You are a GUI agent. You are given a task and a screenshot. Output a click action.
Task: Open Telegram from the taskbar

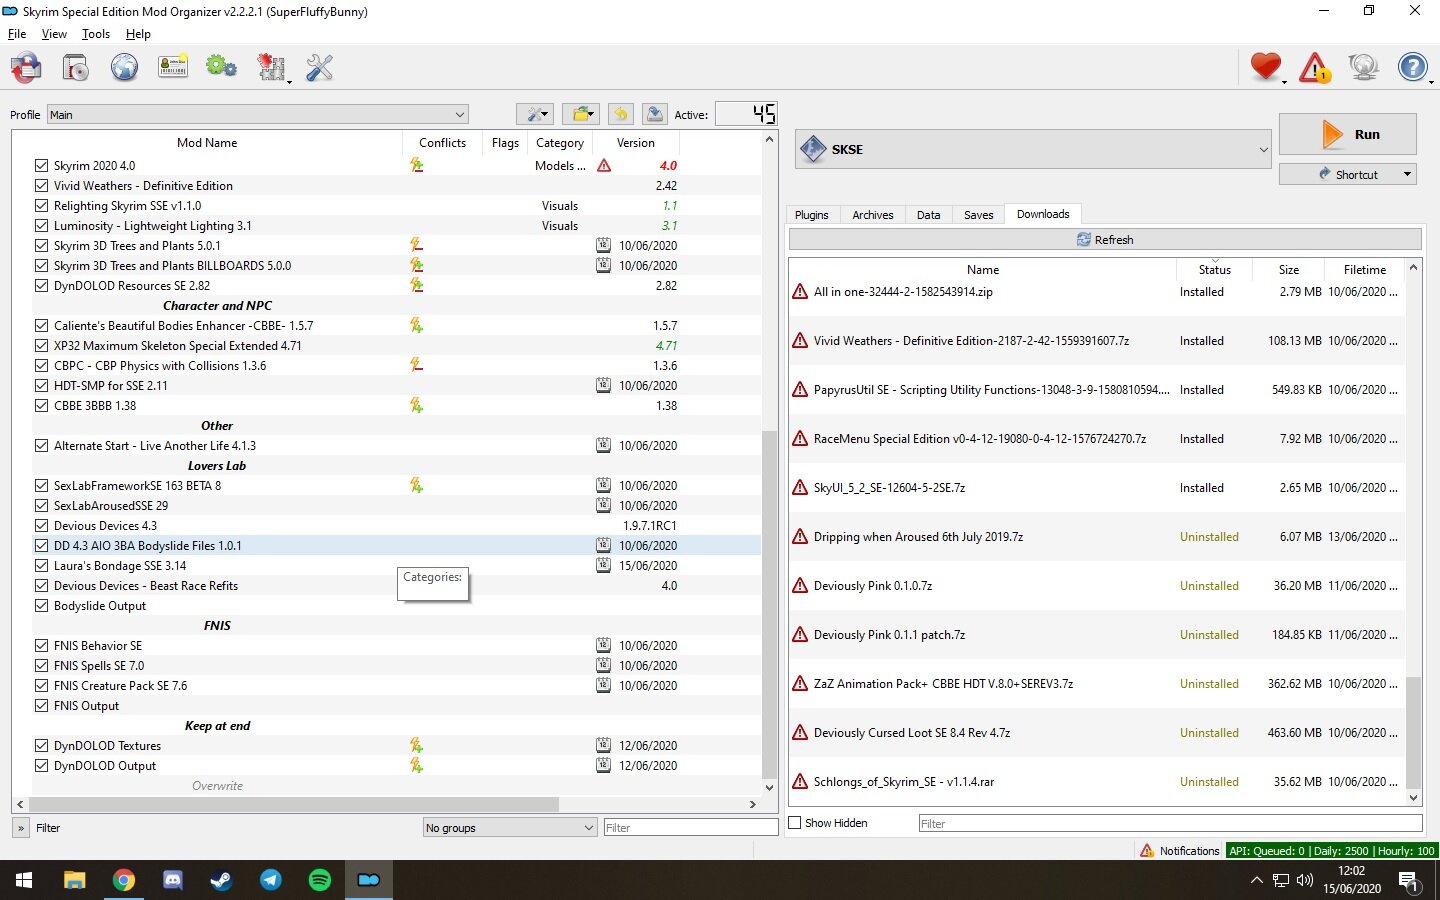tap(270, 880)
